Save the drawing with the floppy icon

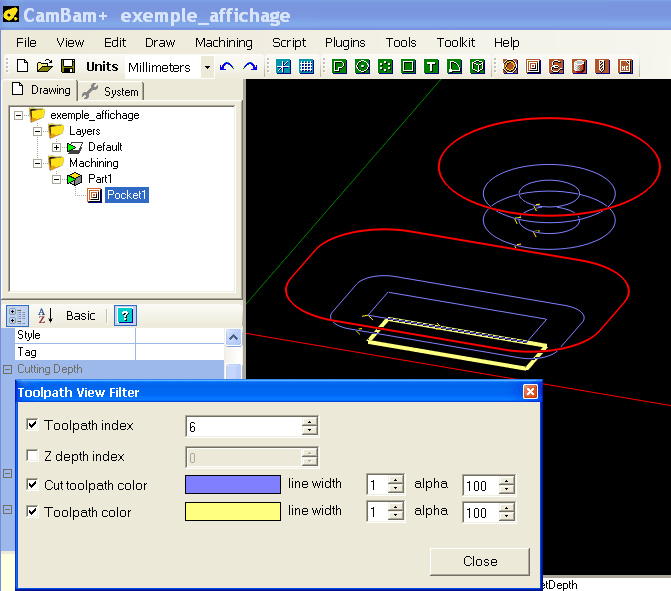(68, 66)
